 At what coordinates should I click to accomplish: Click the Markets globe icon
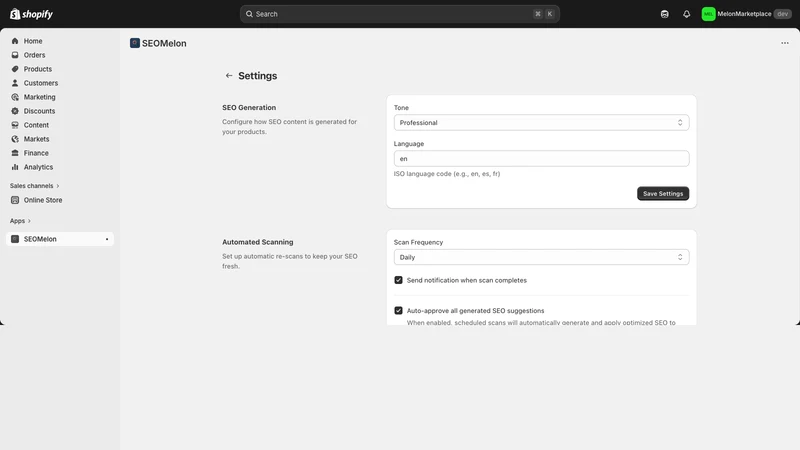point(15,139)
